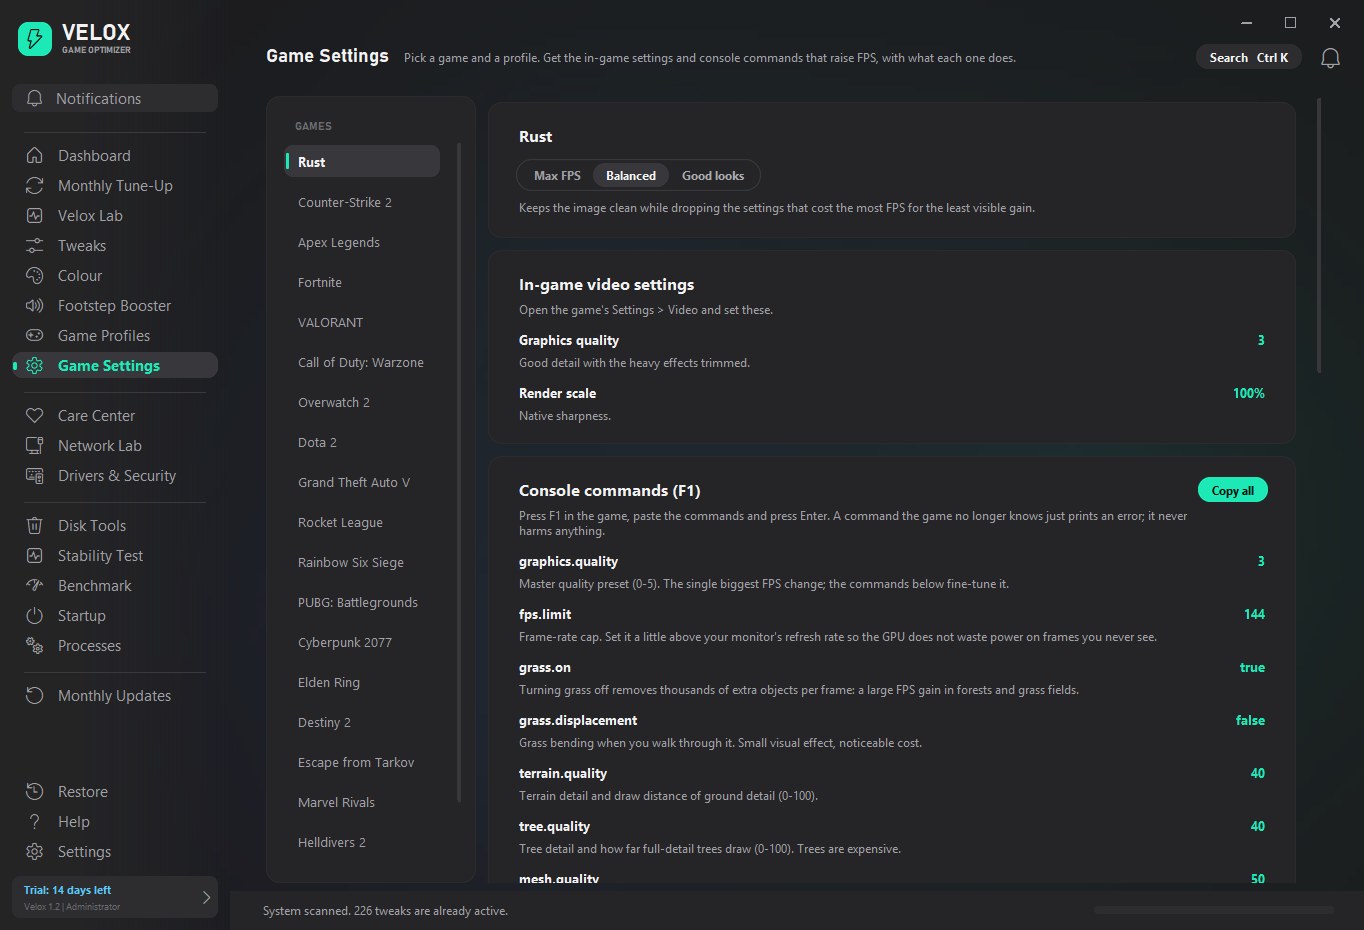This screenshot has width=1364, height=930.
Task: Select Fortnite in games list
Action: click(363, 282)
